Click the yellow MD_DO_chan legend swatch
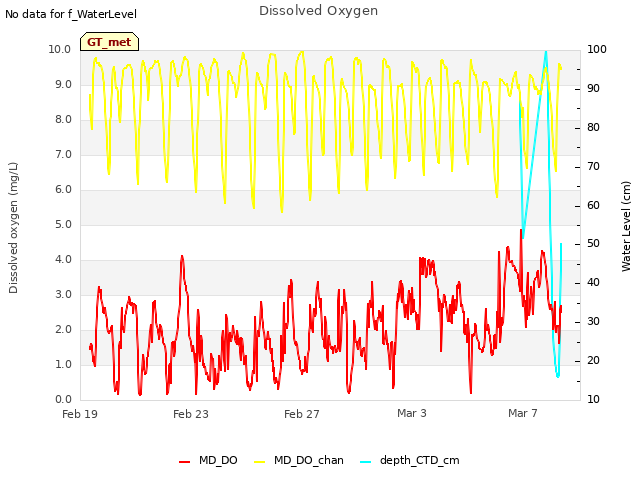This screenshot has width=640, height=480. pyautogui.click(x=260, y=462)
